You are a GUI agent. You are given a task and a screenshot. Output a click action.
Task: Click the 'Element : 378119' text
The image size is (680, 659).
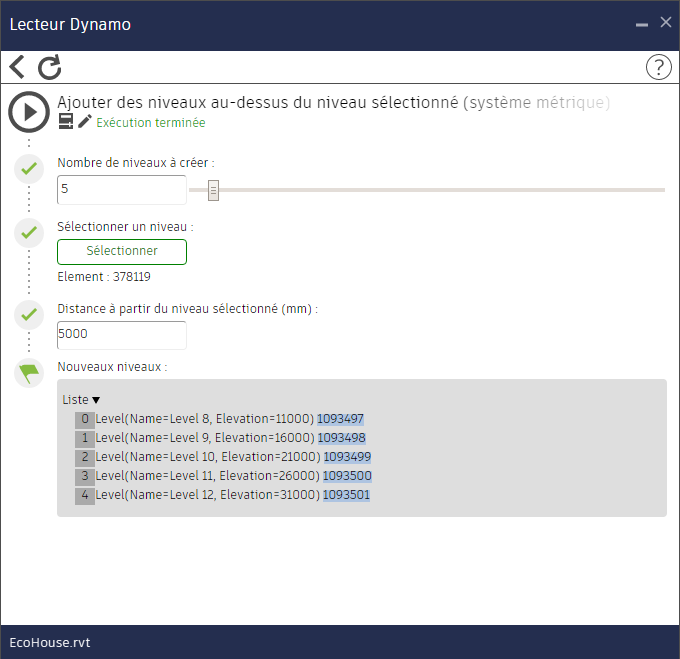pos(104,277)
